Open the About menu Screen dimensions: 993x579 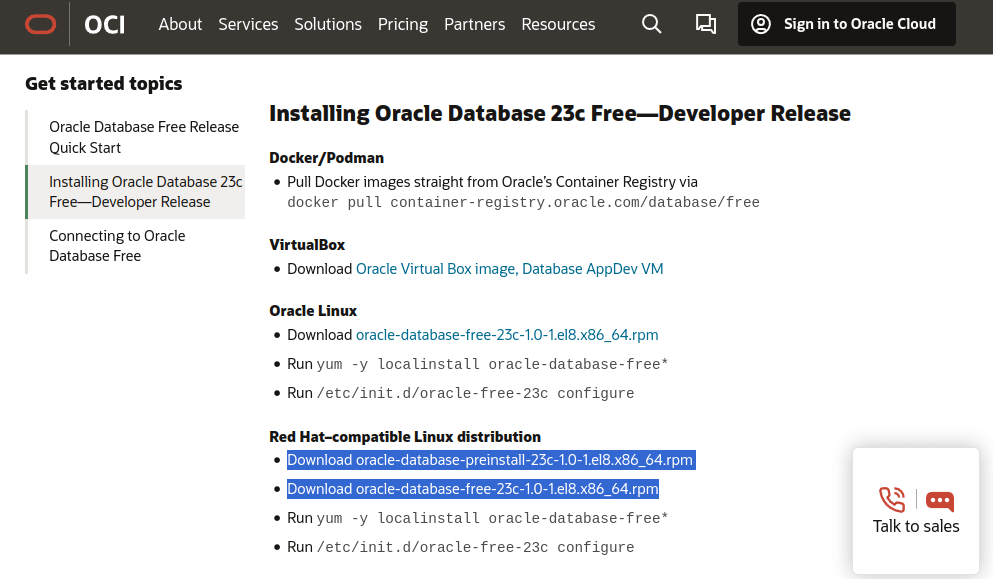click(180, 24)
